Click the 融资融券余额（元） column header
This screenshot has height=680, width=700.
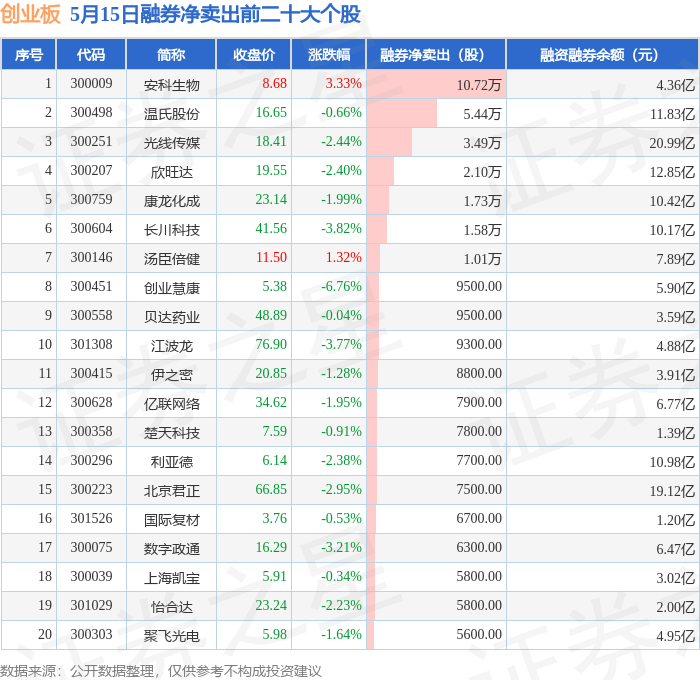(x=602, y=54)
